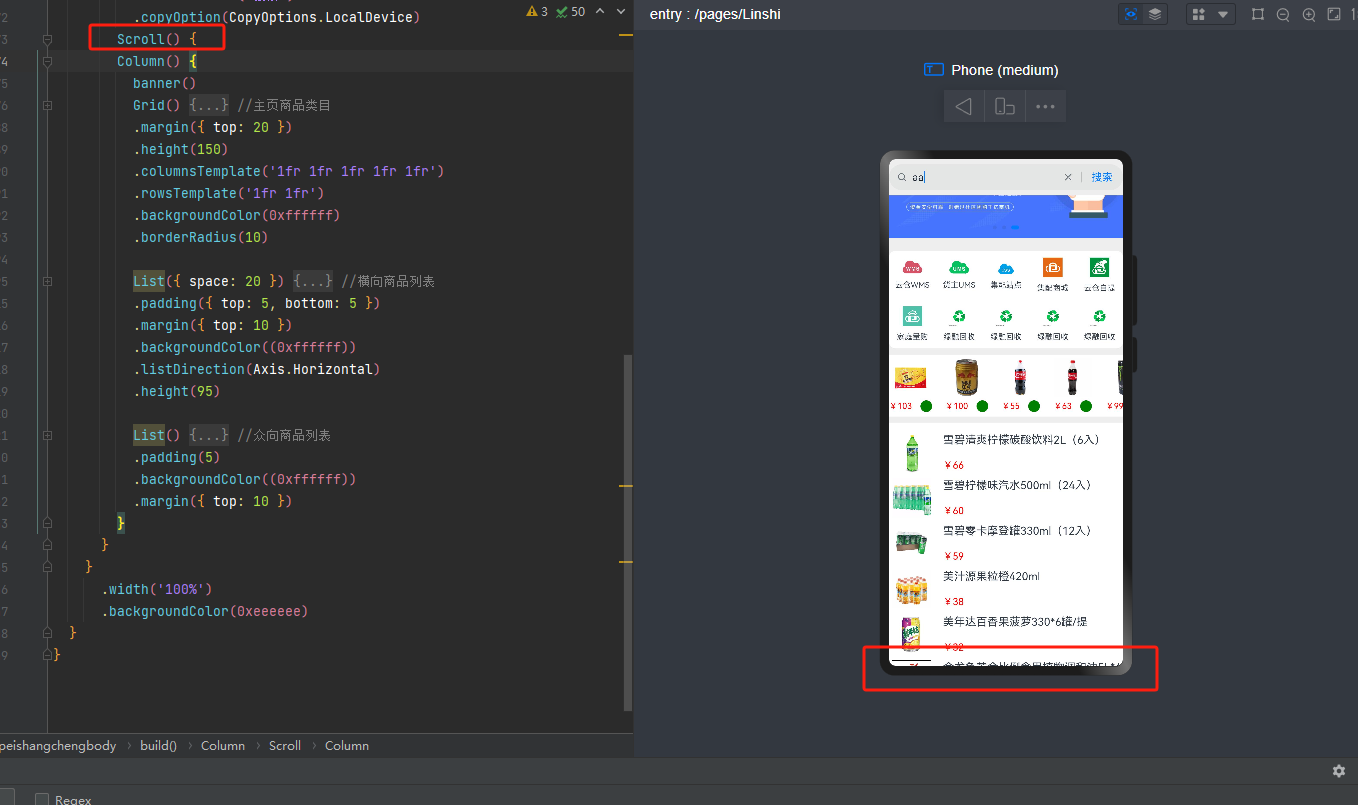
Task: Jump to next highlighted error with down arrow
Action: tap(620, 12)
